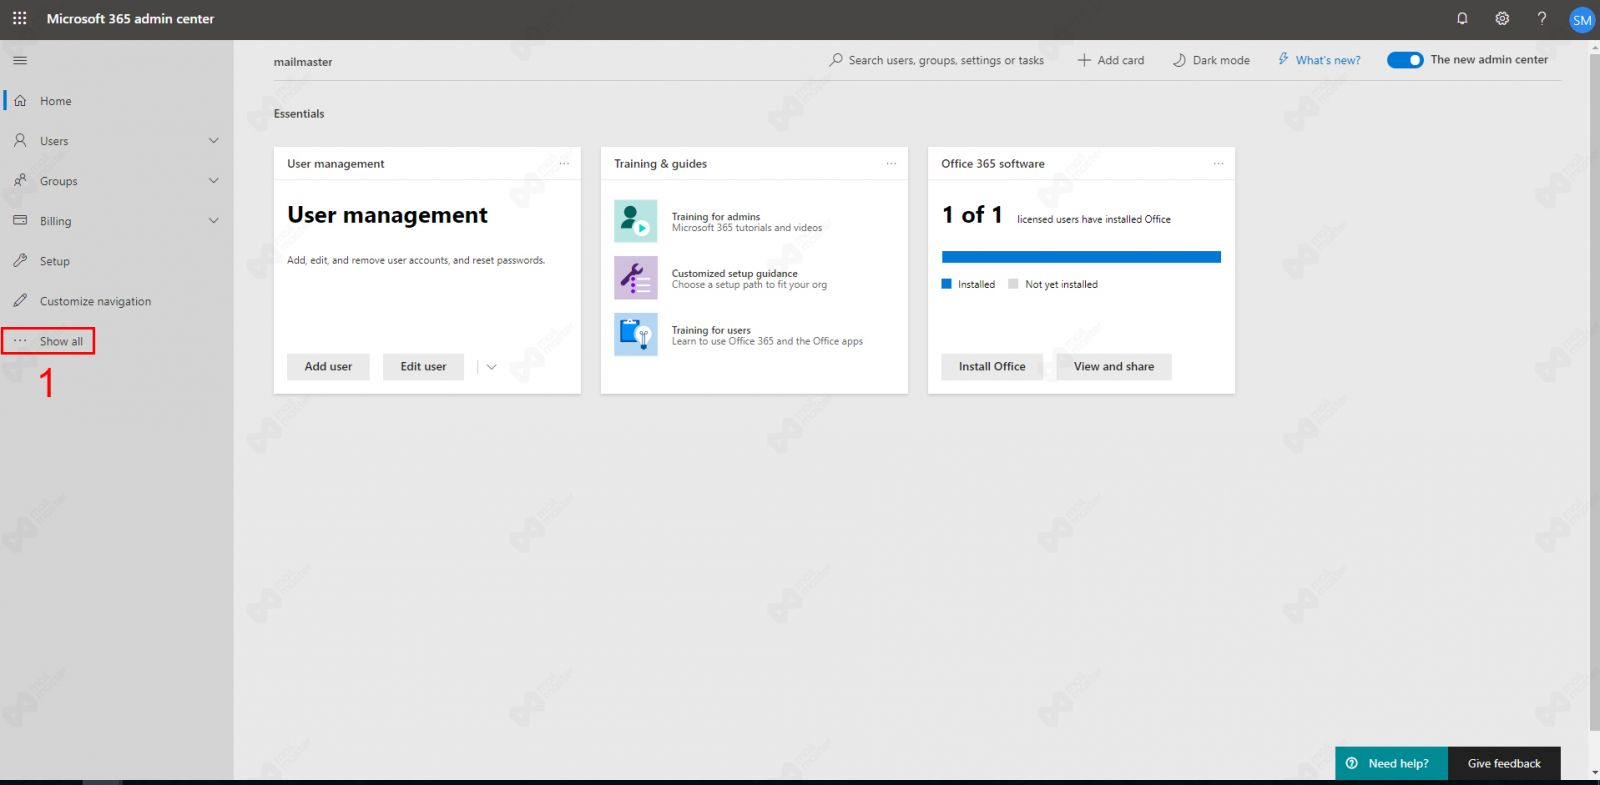The width and height of the screenshot is (1600, 785).
Task: Select Users in the navigation
Action: tap(117, 141)
